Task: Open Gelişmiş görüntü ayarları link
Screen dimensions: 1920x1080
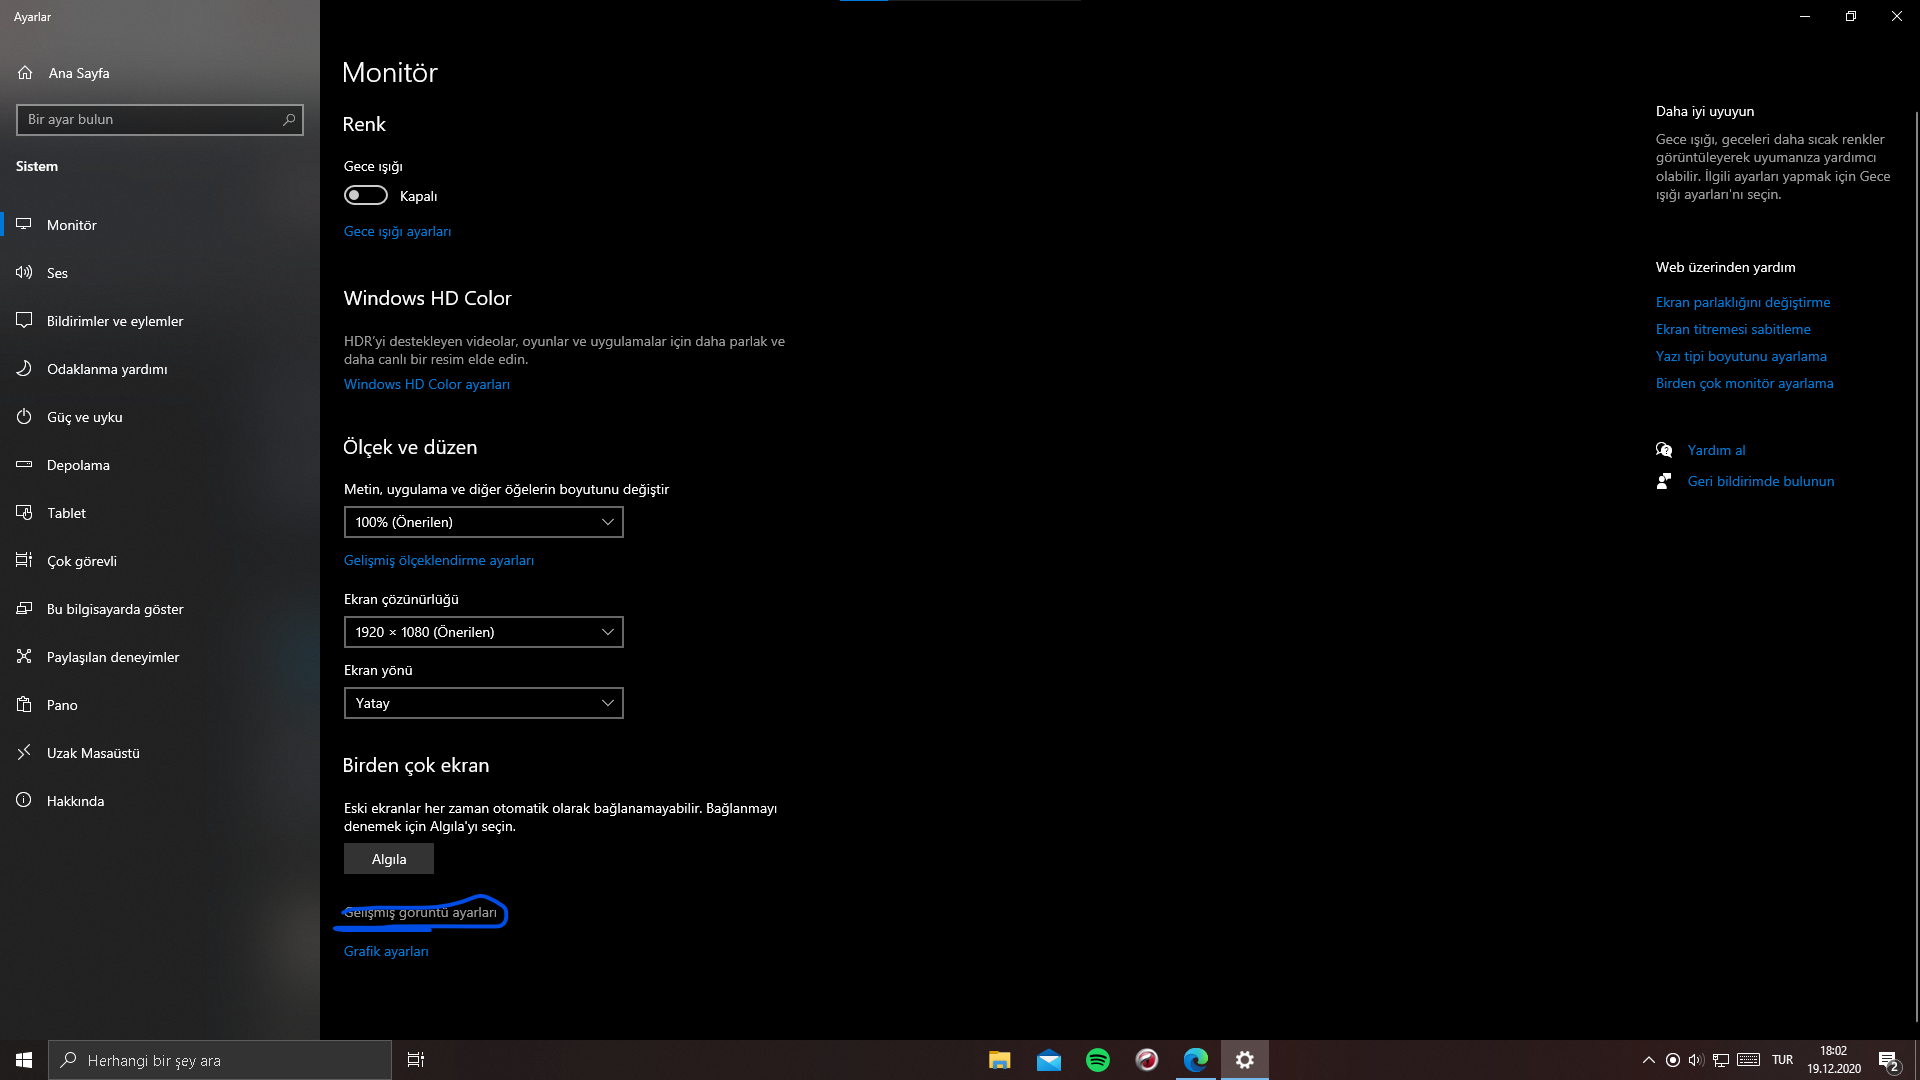Action: pos(420,913)
